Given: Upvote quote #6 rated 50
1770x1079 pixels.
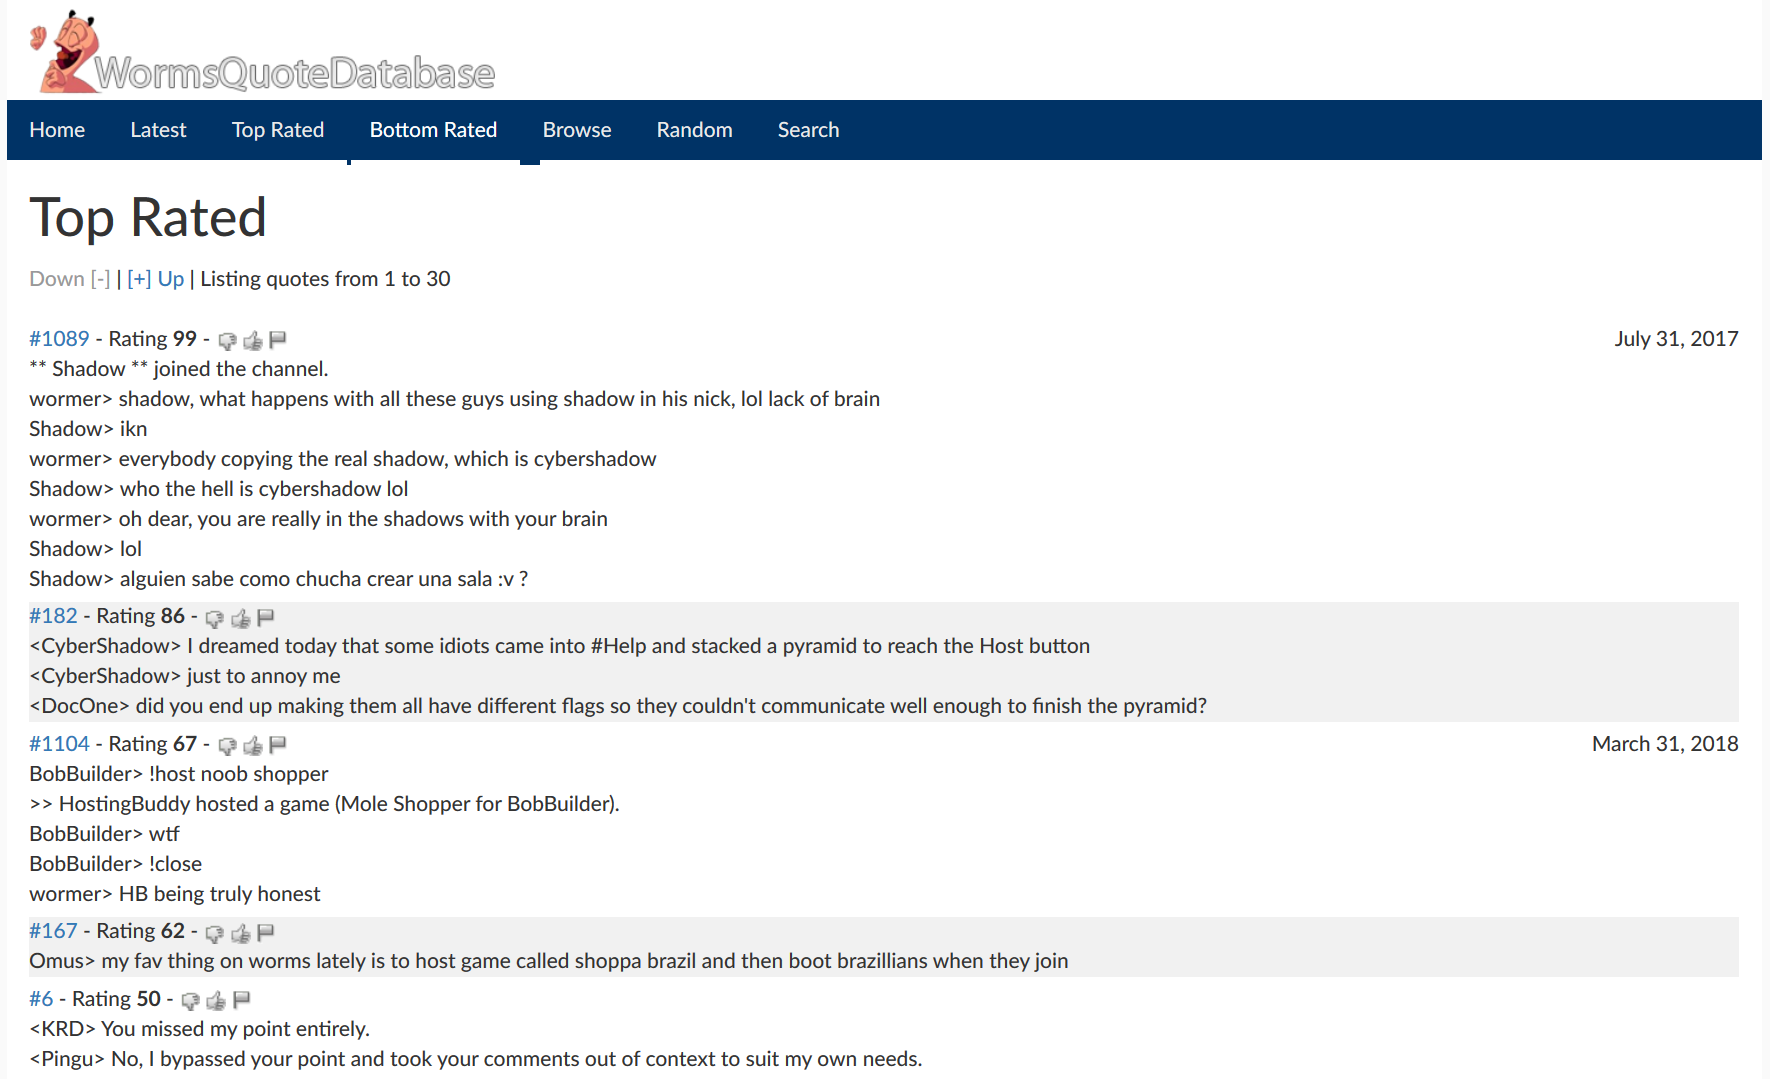Looking at the screenshot, I should (216, 1001).
